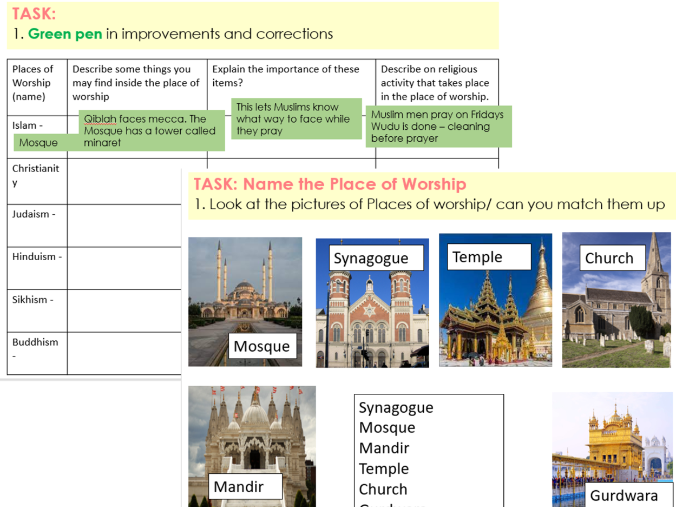This screenshot has width=676, height=507.
Task: Click the empty Hinduism description cell
Action: [x=124, y=268]
